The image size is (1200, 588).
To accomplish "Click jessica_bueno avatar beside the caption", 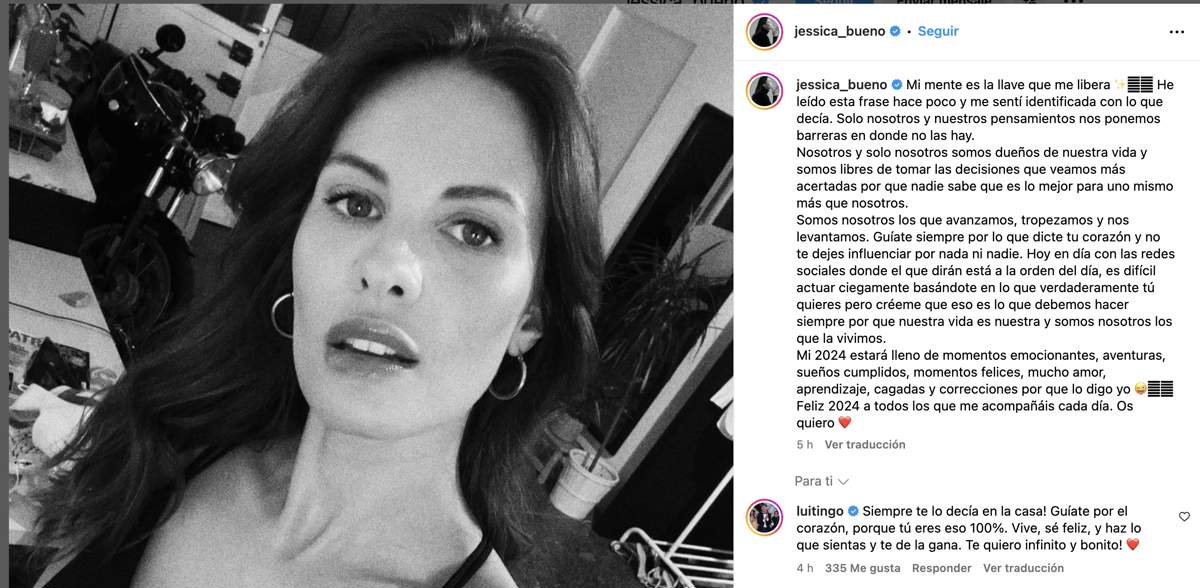I will click(x=763, y=90).
